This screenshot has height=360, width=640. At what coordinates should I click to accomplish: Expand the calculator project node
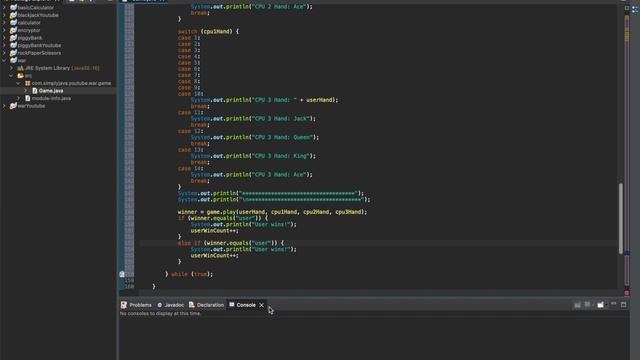[x=4, y=22]
